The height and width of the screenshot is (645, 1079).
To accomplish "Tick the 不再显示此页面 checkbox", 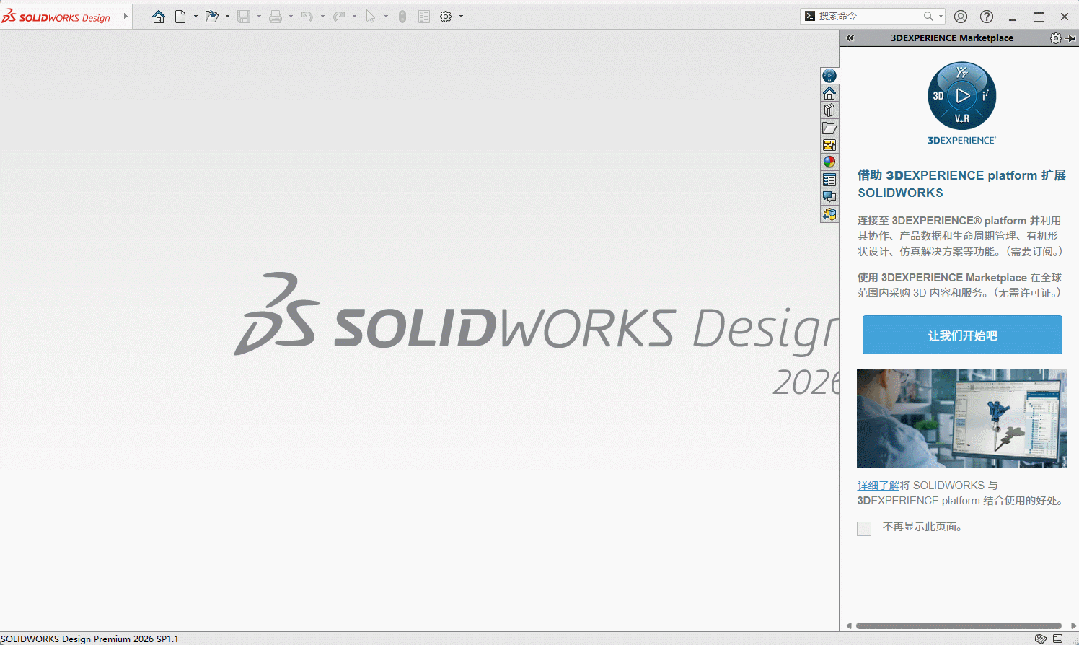I will (864, 528).
